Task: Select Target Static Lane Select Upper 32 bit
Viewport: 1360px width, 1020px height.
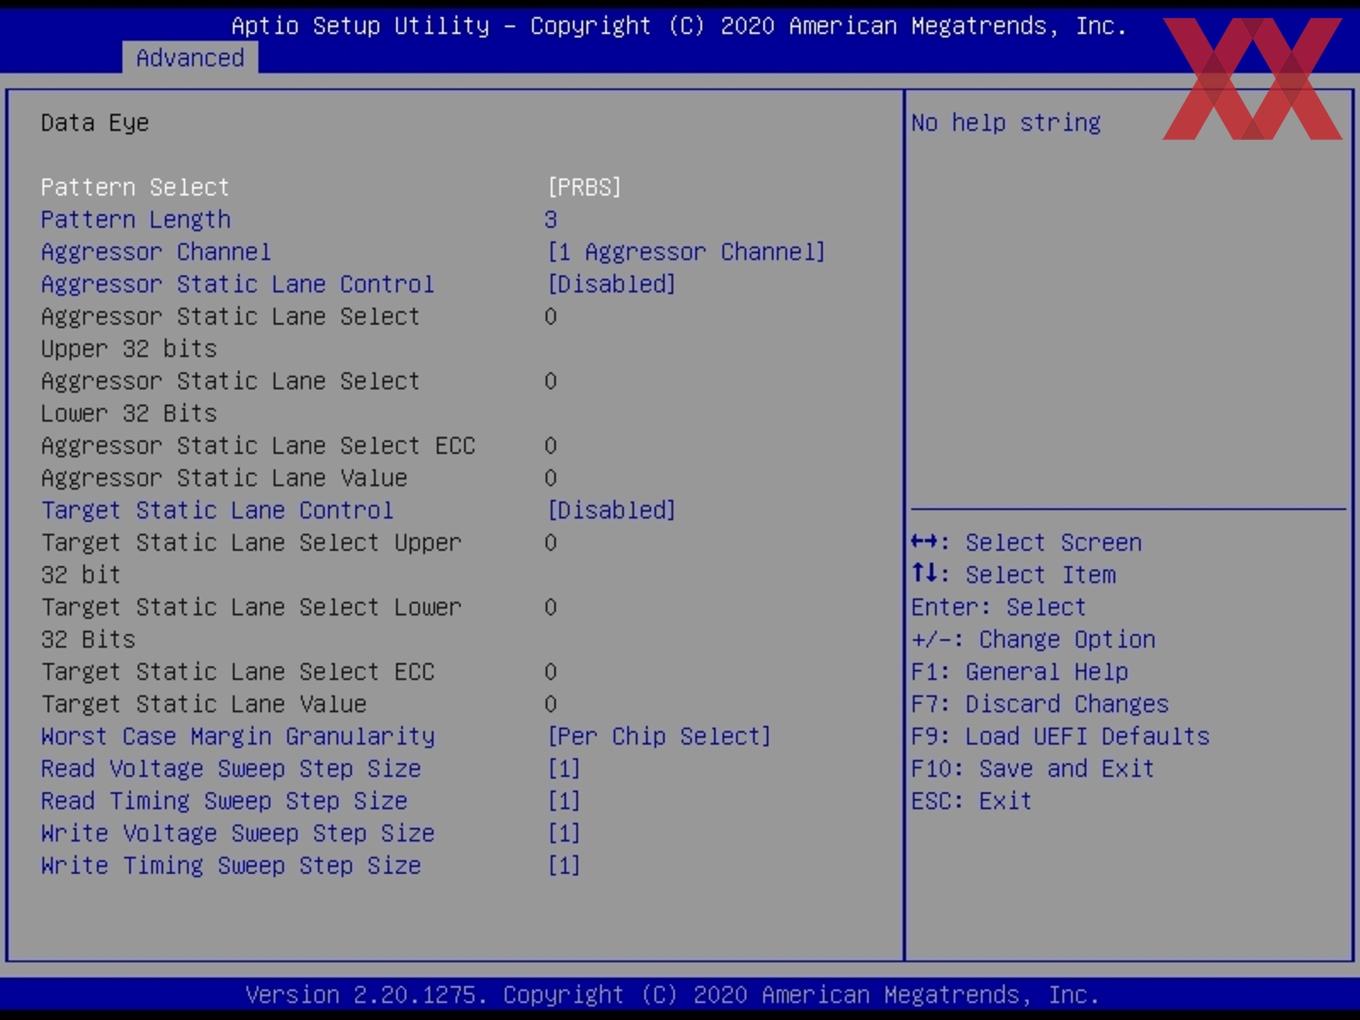Action: [x=251, y=558]
